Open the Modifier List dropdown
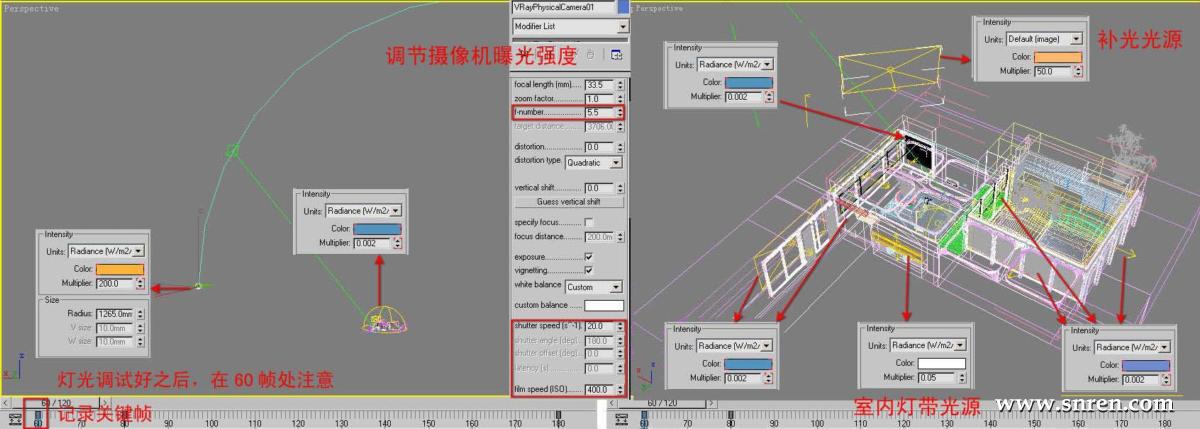Viewport: 1200px width, 429px height. click(571, 26)
